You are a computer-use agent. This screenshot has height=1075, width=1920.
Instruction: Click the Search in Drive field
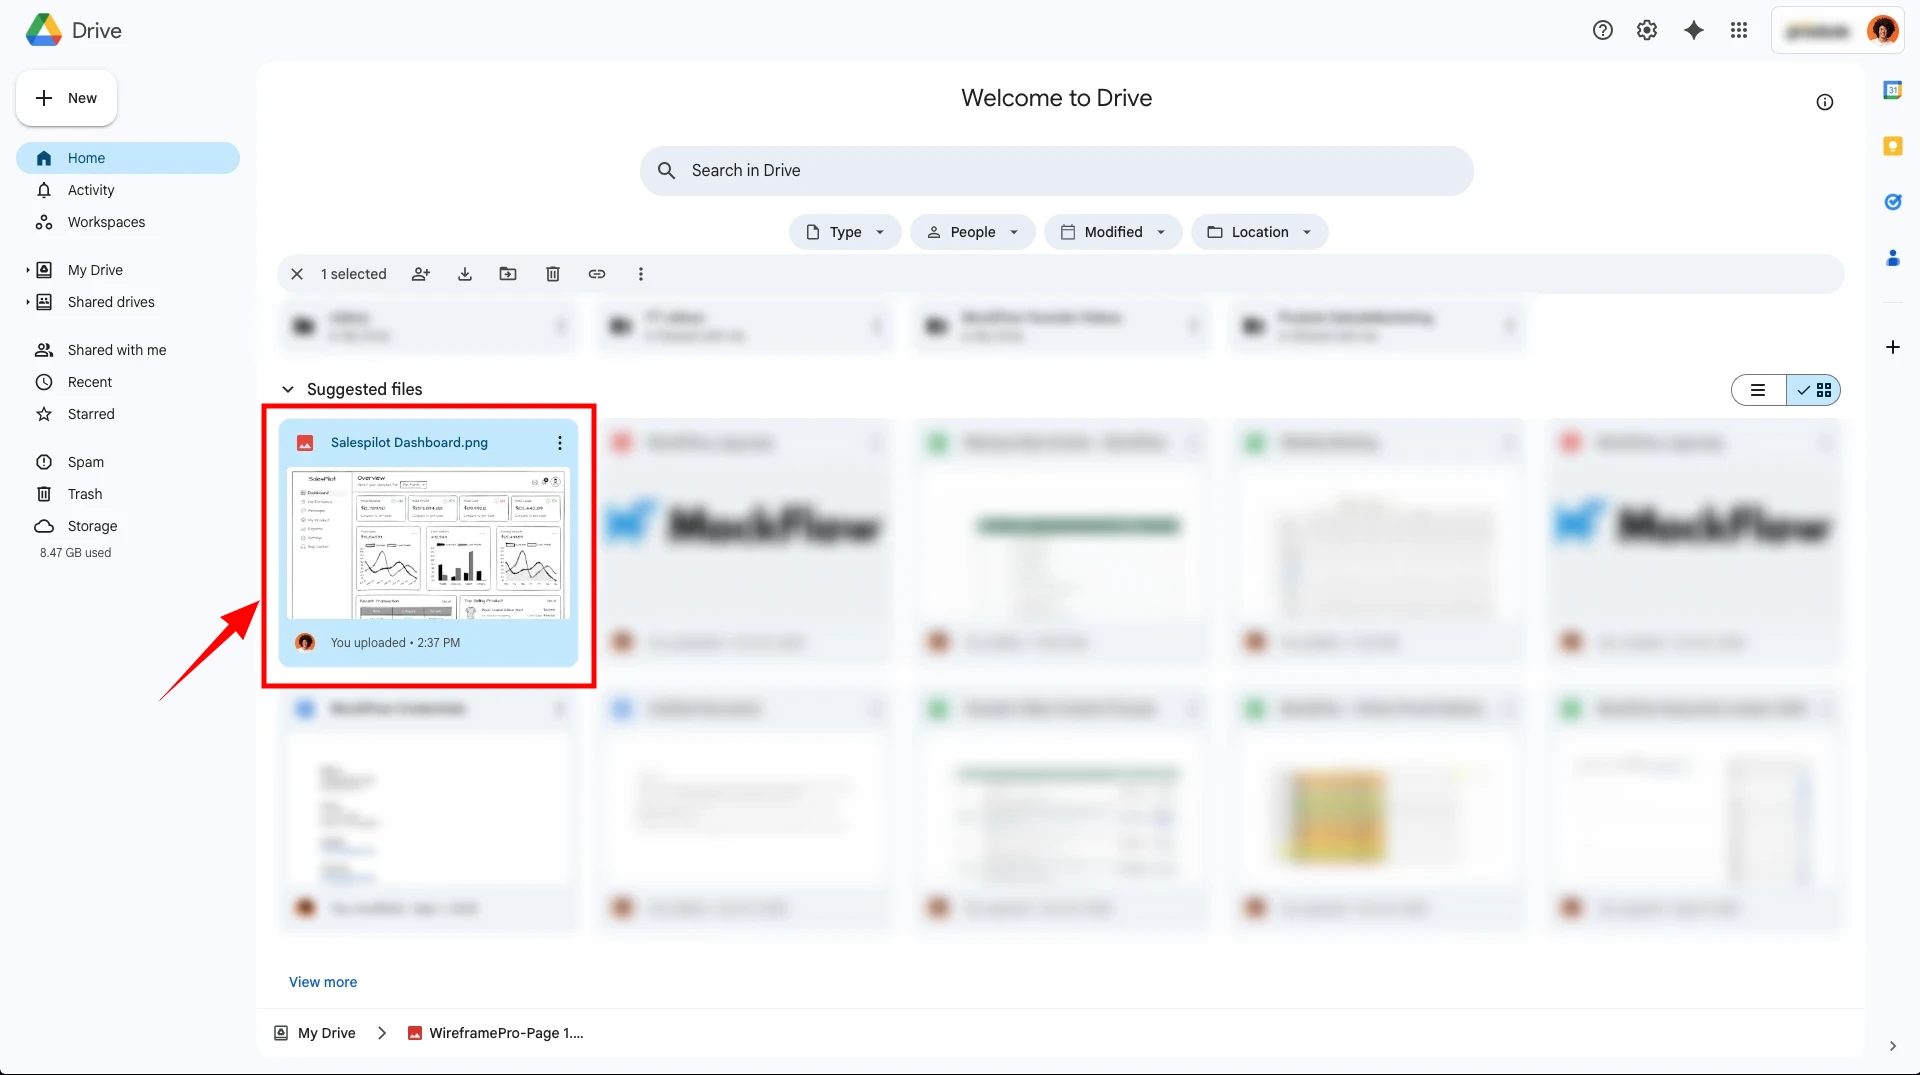1056,171
